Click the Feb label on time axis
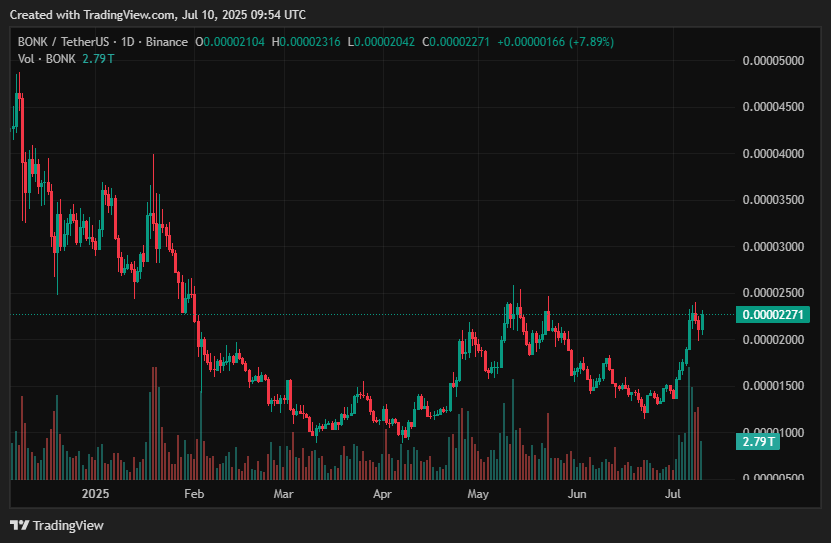The width and height of the screenshot is (831, 543). (x=194, y=494)
